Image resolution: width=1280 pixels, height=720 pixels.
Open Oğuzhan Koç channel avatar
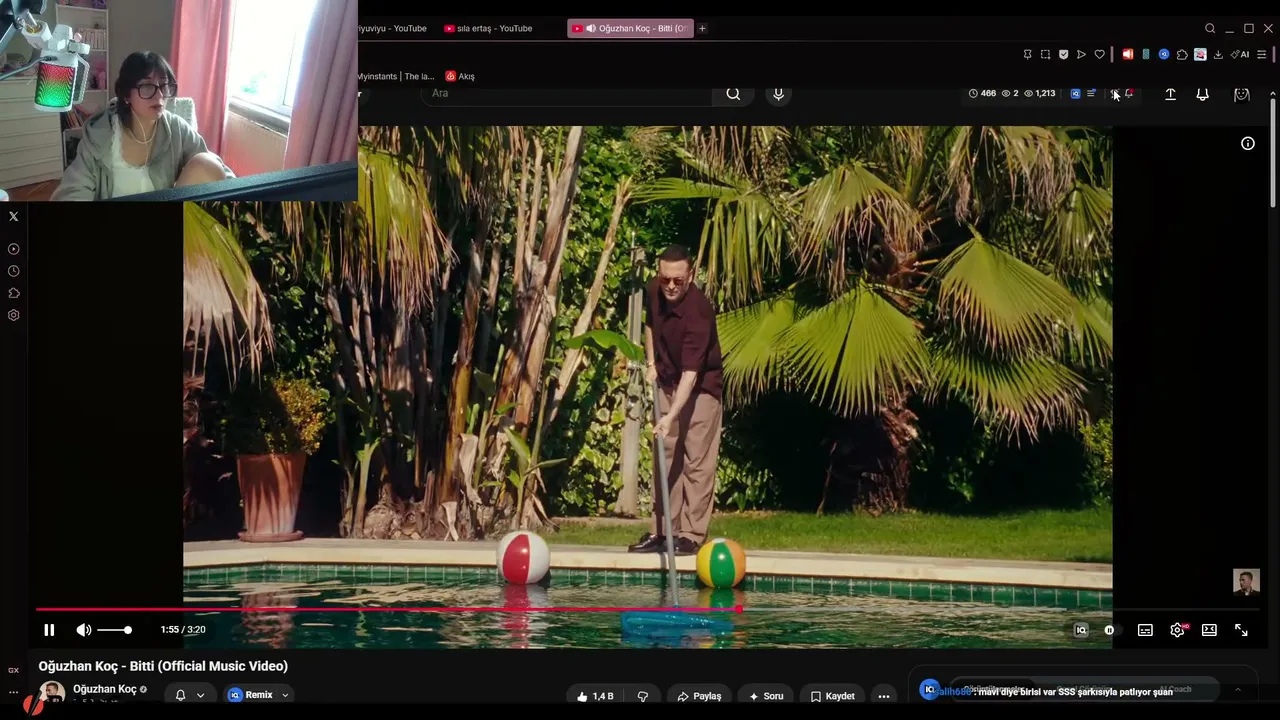coord(52,694)
